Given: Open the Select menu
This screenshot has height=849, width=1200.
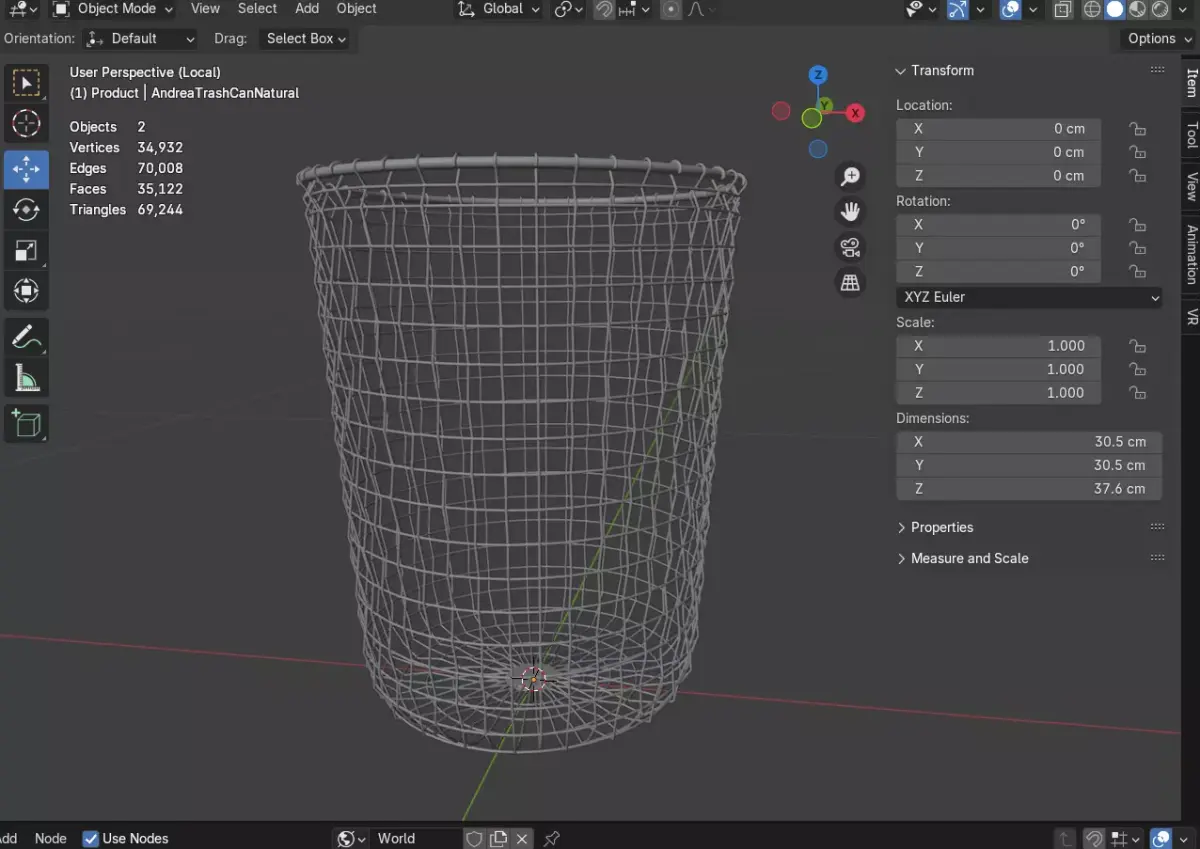Looking at the screenshot, I should (257, 8).
